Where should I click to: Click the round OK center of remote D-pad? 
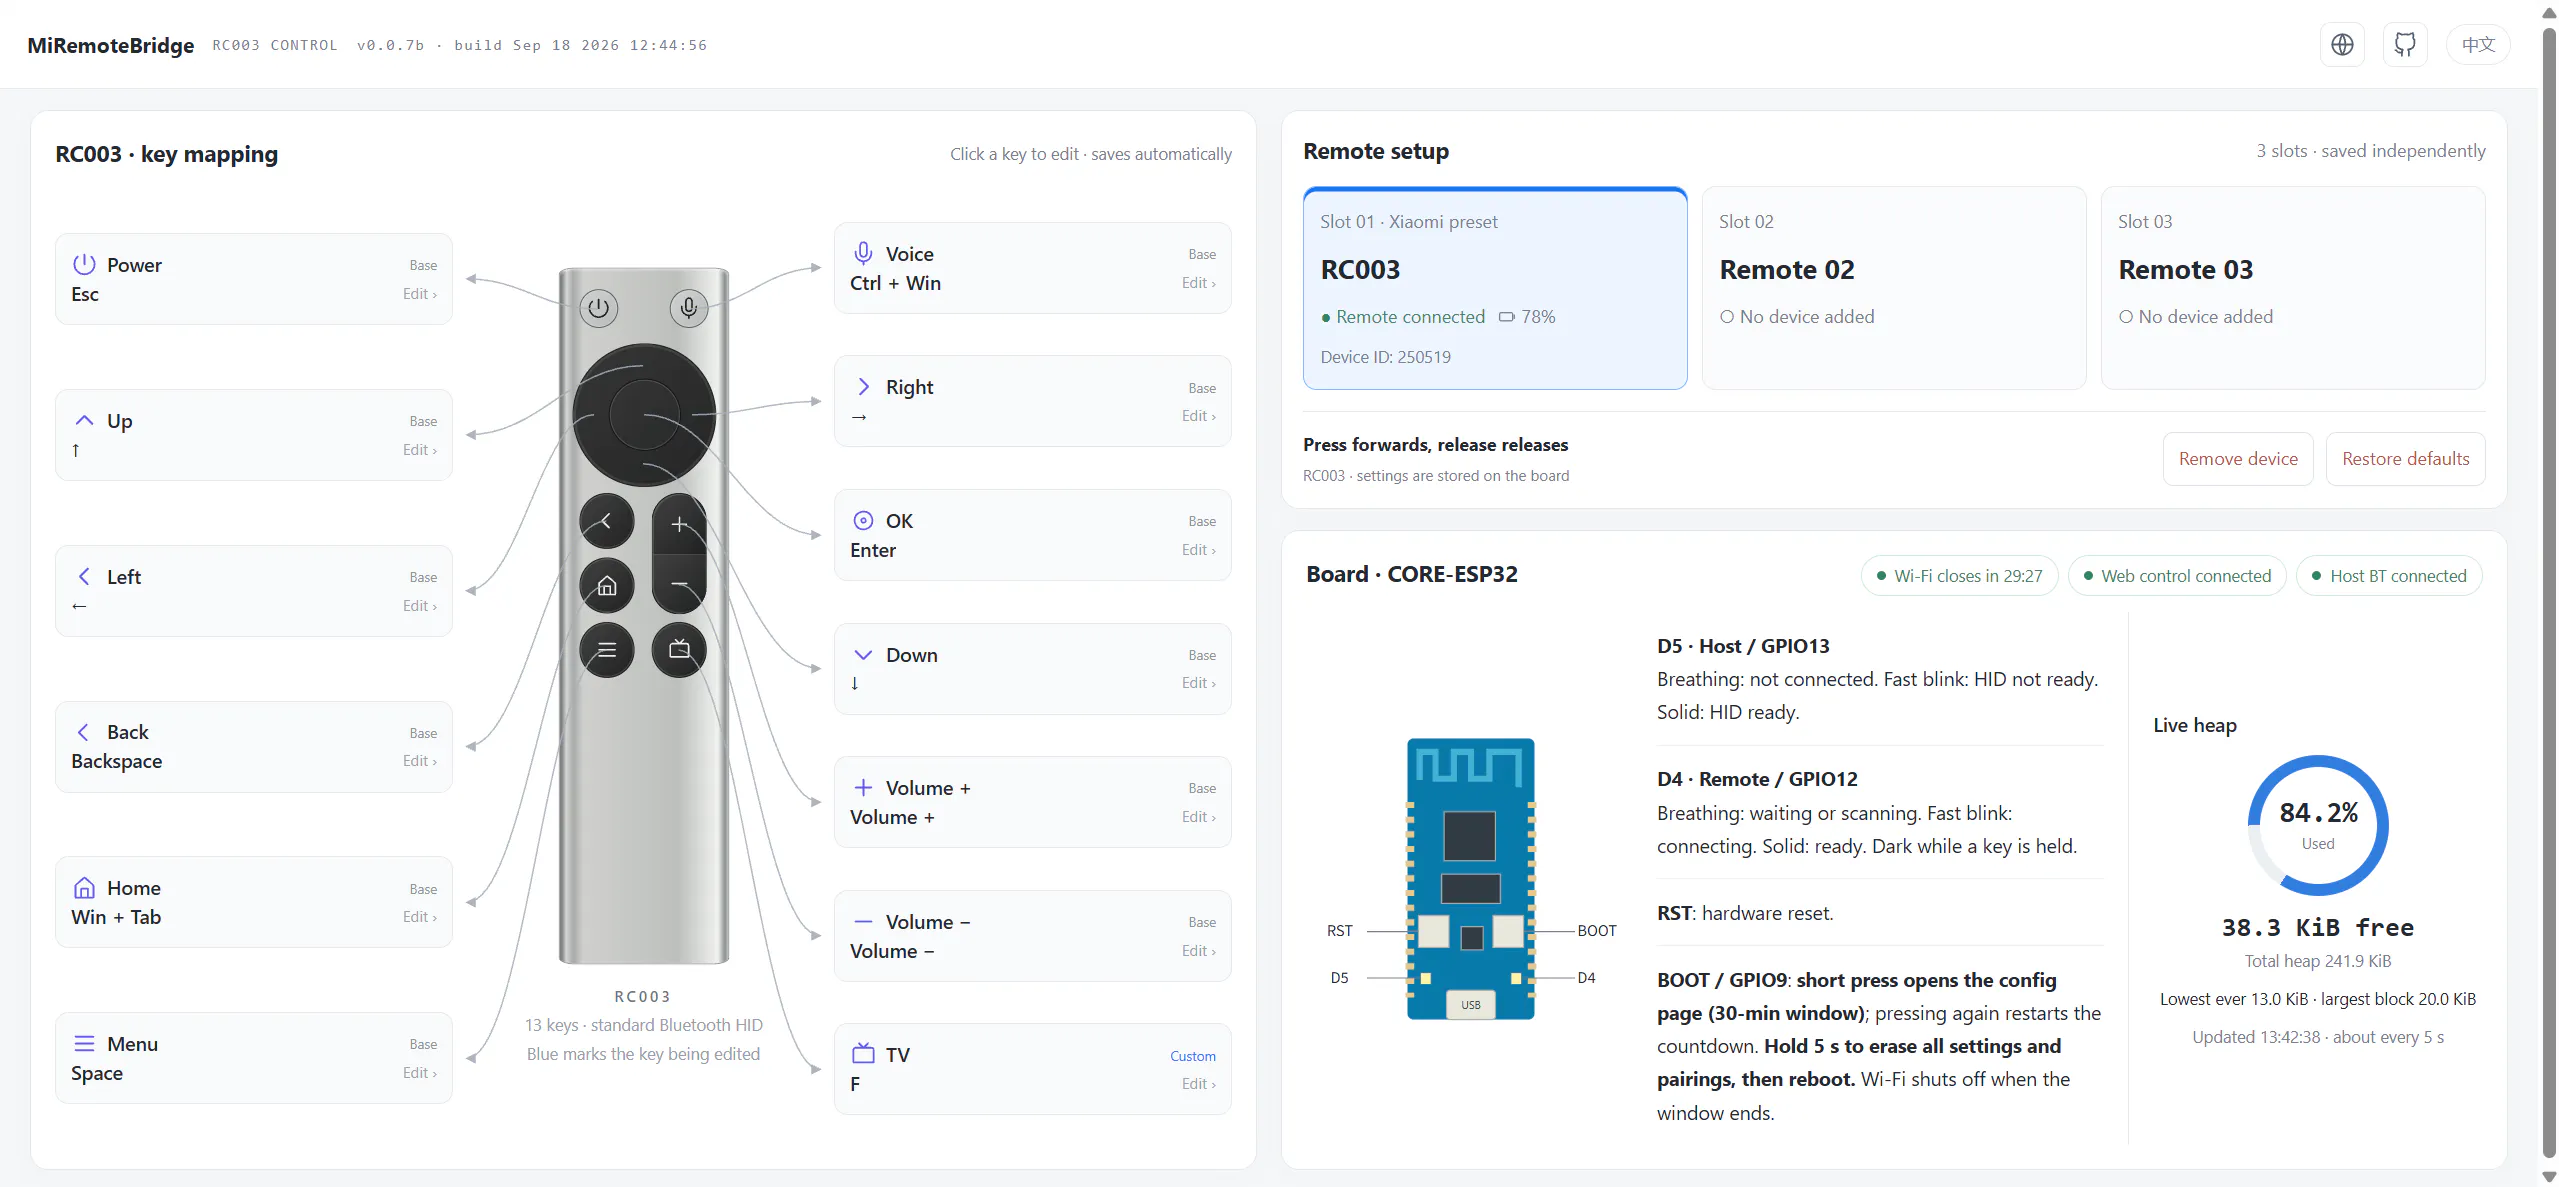click(x=644, y=414)
